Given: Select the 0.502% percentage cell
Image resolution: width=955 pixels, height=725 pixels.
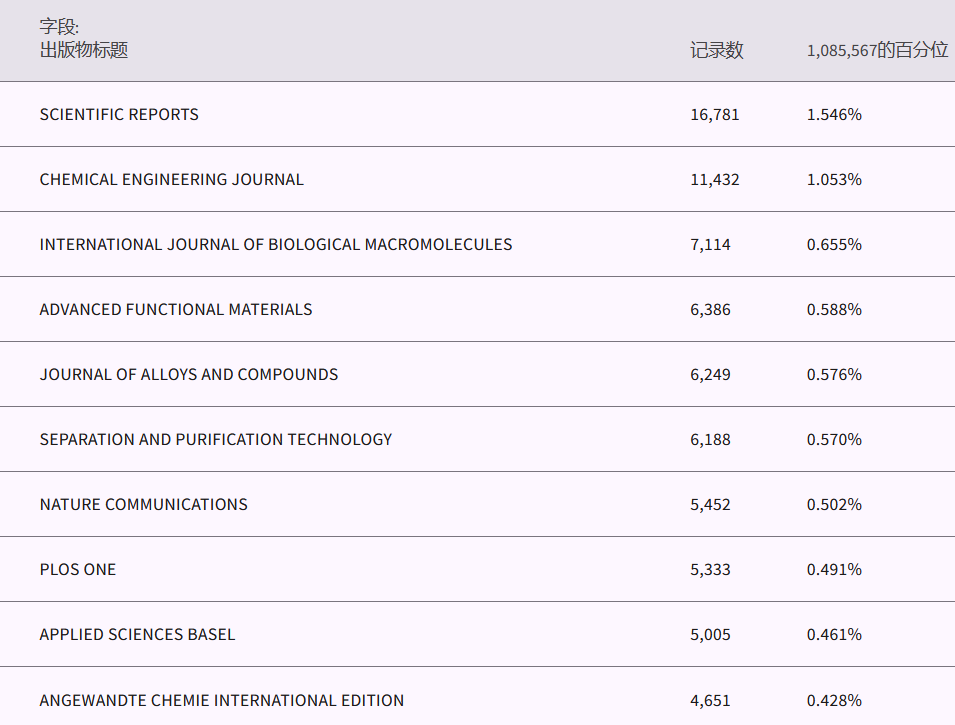Looking at the screenshot, I should pos(834,505).
